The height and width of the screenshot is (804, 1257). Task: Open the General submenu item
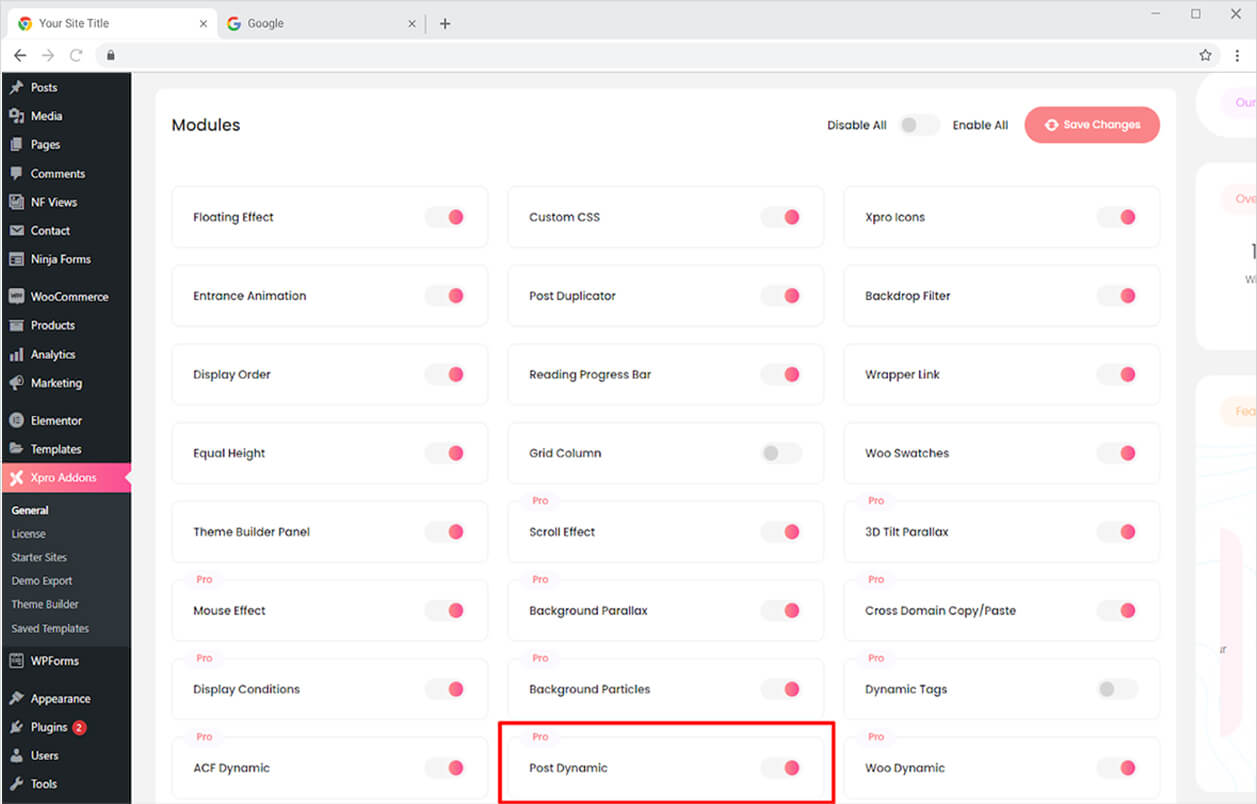click(x=30, y=510)
